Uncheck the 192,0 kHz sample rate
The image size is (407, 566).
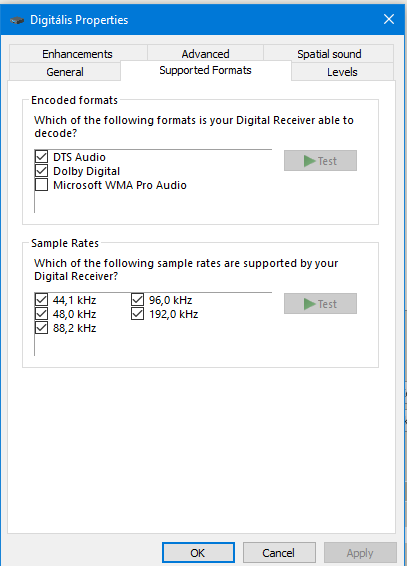[x=137, y=314]
